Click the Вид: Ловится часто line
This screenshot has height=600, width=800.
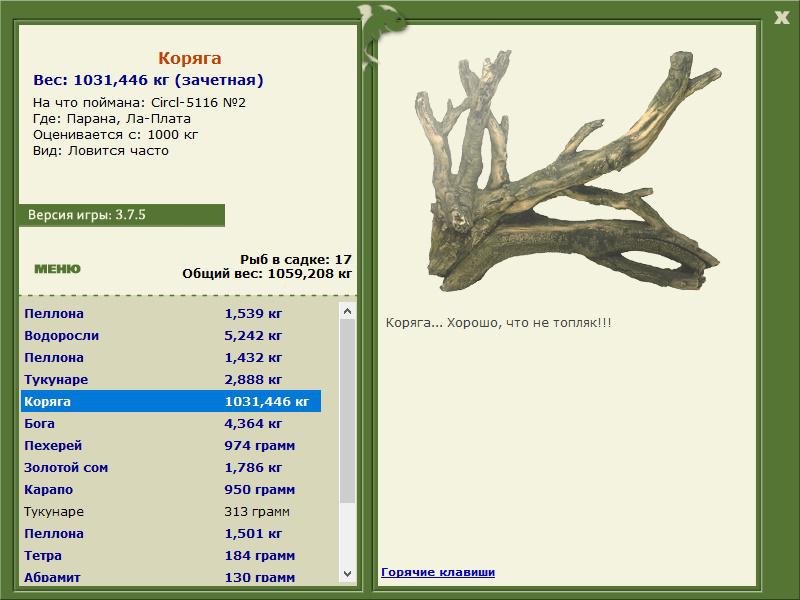coord(101,151)
